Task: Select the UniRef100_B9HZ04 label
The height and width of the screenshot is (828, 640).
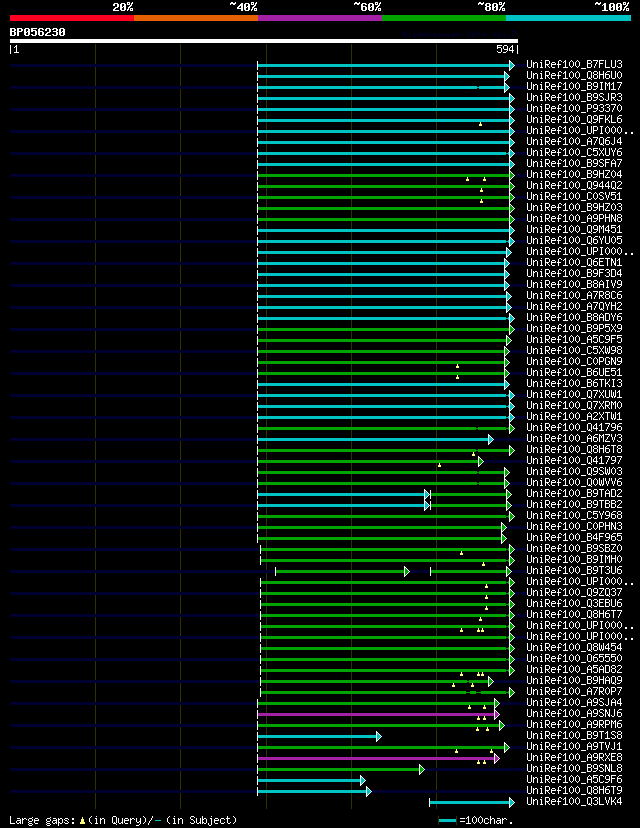Action: (x=575, y=174)
